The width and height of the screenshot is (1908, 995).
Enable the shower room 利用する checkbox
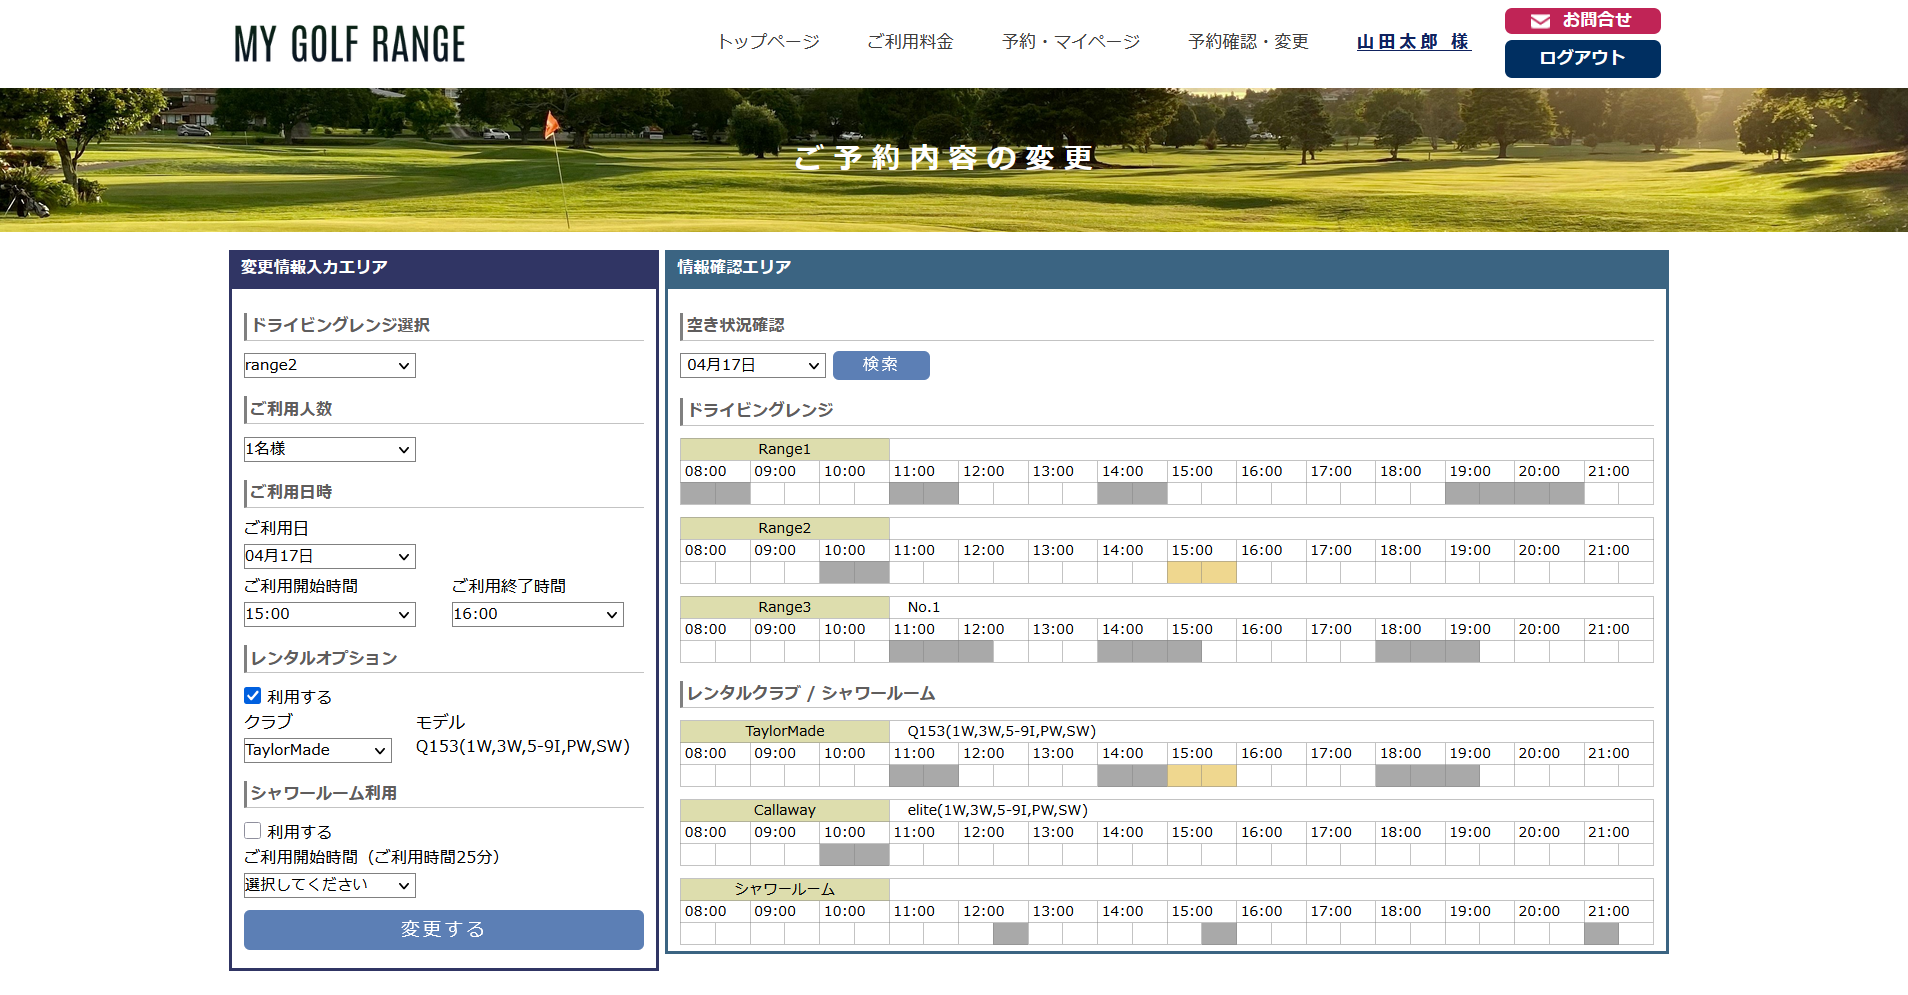[253, 831]
